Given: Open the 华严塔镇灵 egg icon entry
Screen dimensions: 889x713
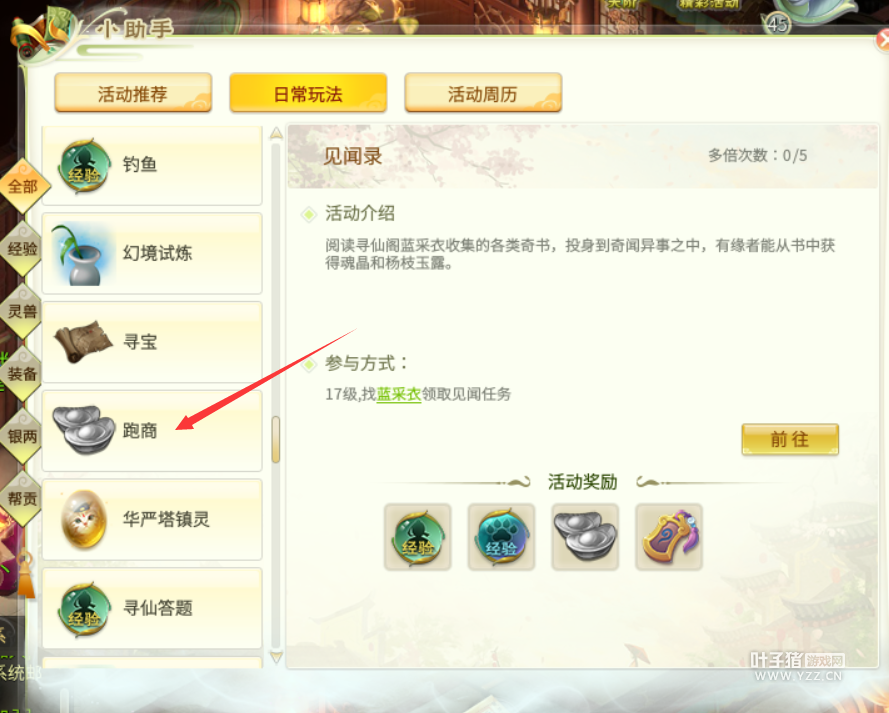Looking at the screenshot, I should click(x=84, y=519).
